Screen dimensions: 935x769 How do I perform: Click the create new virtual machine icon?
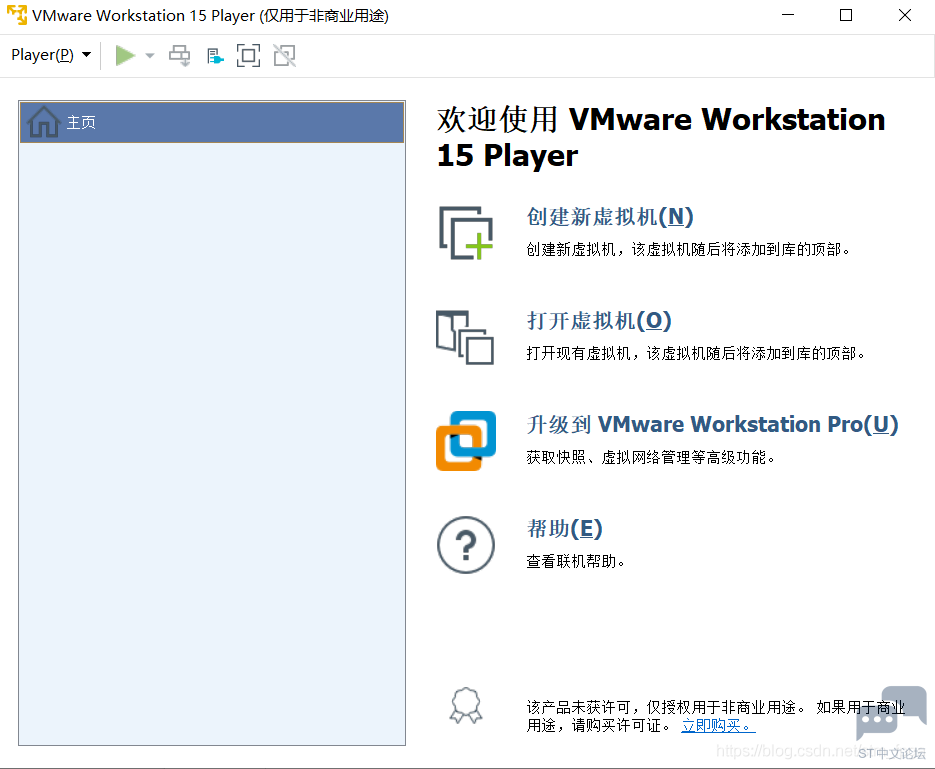click(x=466, y=233)
